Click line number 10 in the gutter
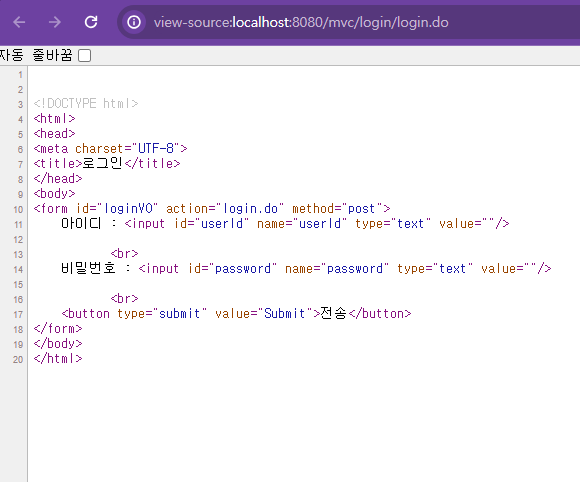This screenshot has height=482, width=580. coord(18,209)
